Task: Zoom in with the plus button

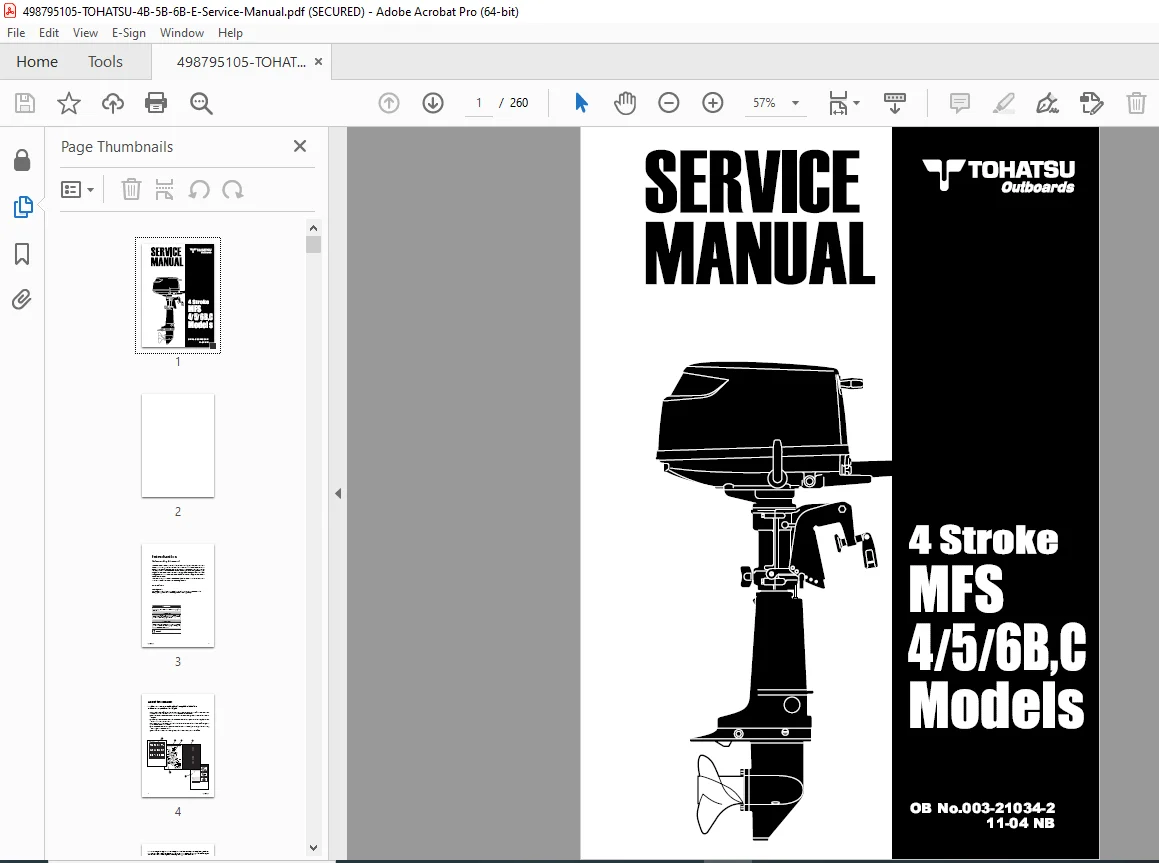Action: (713, 103)
